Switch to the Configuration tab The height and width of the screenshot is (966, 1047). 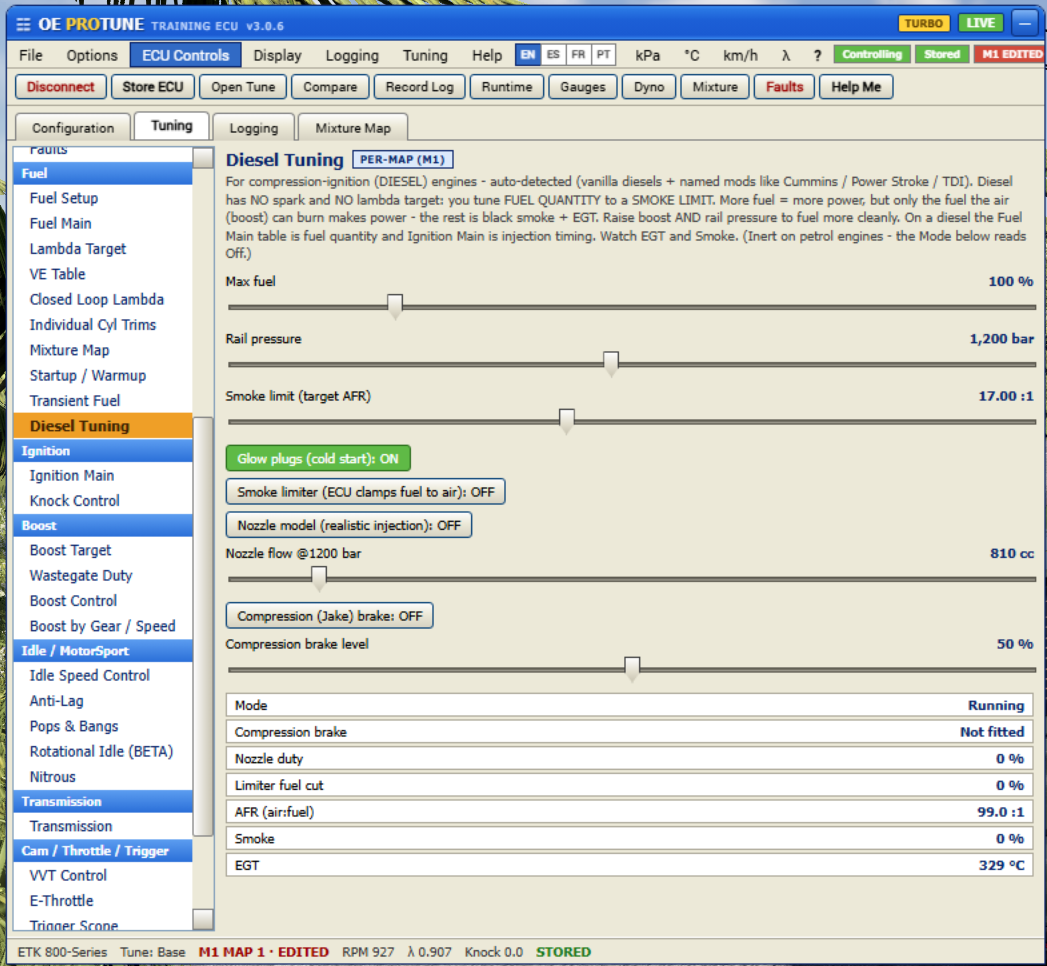(73, 128)
